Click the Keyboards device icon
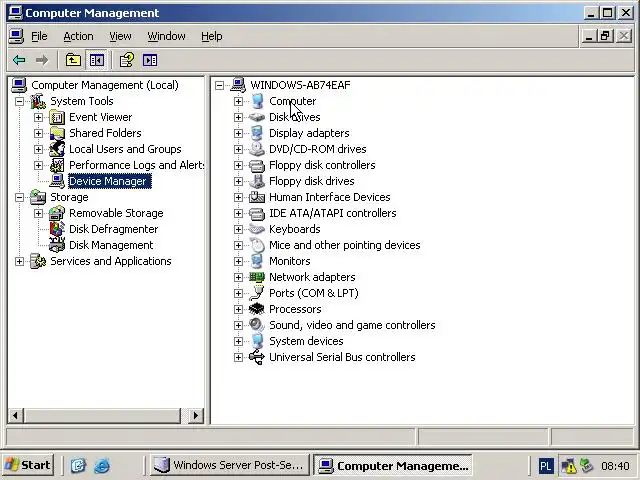 click(257, 229)
